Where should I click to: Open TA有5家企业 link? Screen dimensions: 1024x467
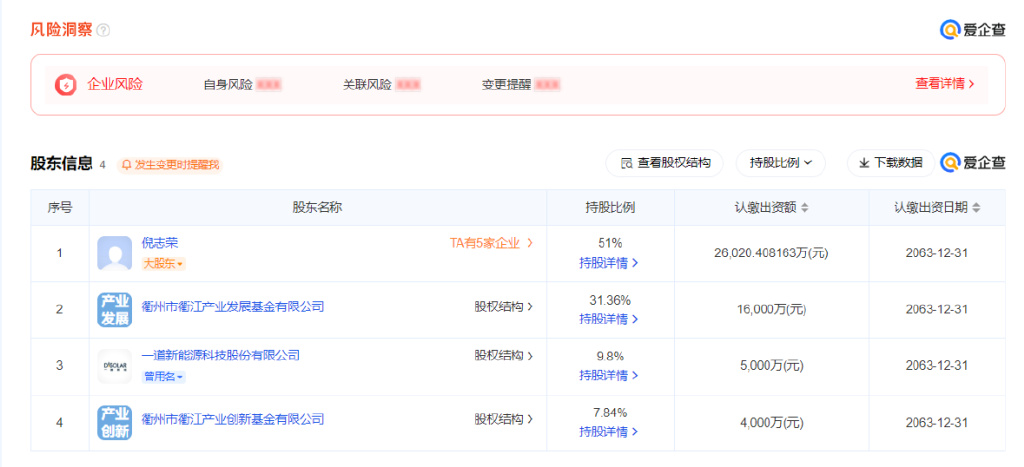tap(491, 244)
